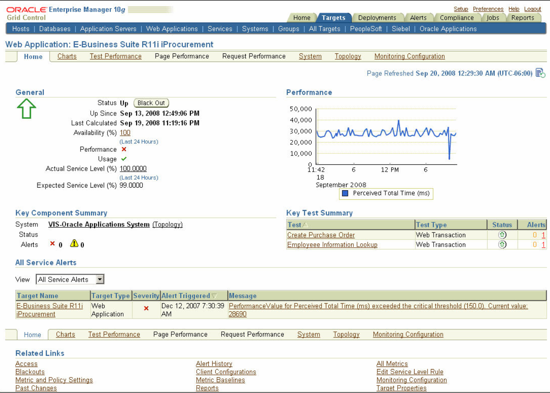Click the Availability 100 link
The height and width of the screenshot is (393, 550).
[x=125, y=133]
